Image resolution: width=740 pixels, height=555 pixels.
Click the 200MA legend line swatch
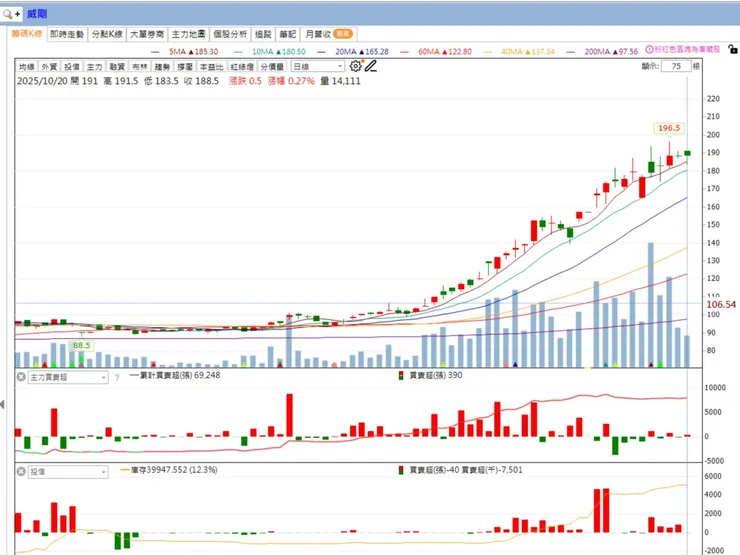571,52
